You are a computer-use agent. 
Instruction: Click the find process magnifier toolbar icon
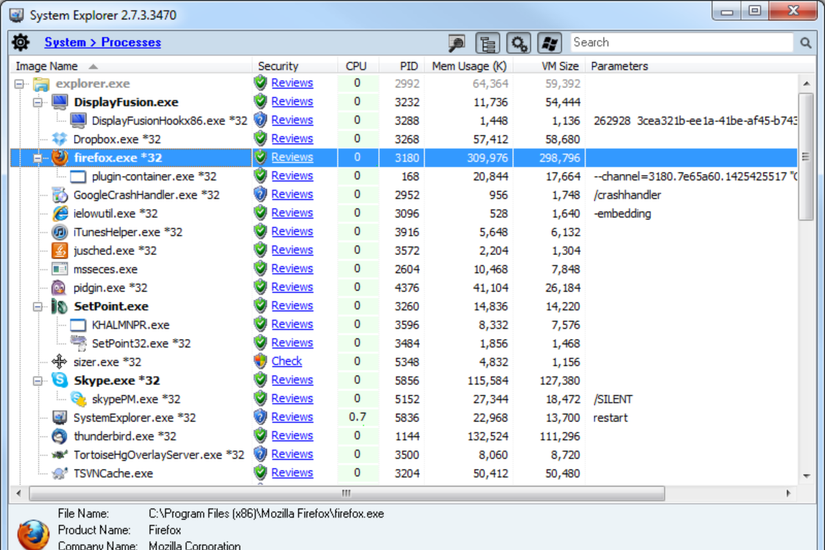pos(457,43)
